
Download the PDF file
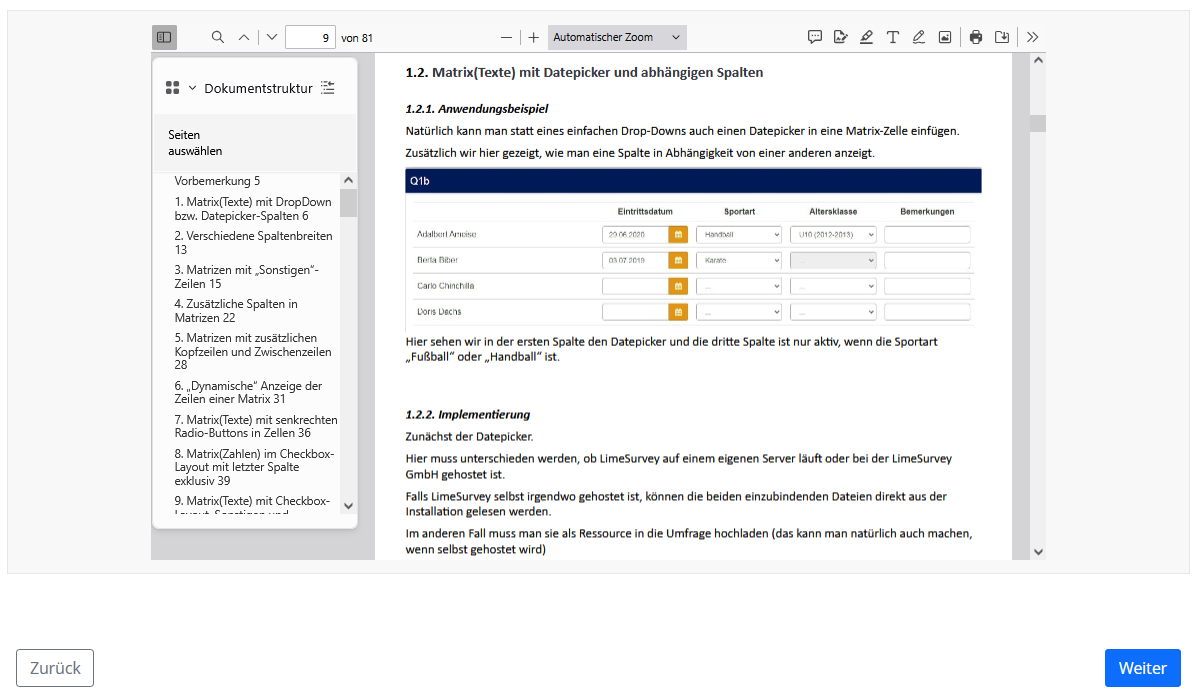(1002, 37)
